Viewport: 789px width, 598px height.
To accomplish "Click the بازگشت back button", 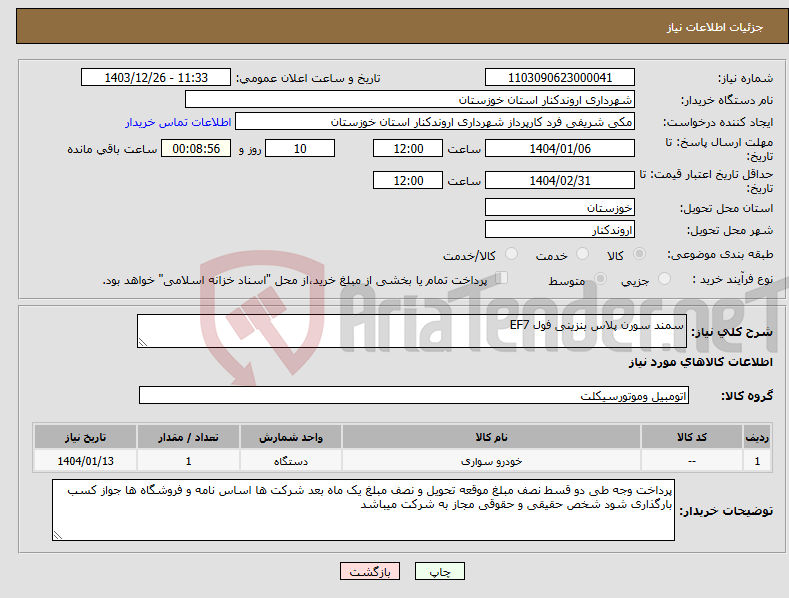I will click(370, 571).
